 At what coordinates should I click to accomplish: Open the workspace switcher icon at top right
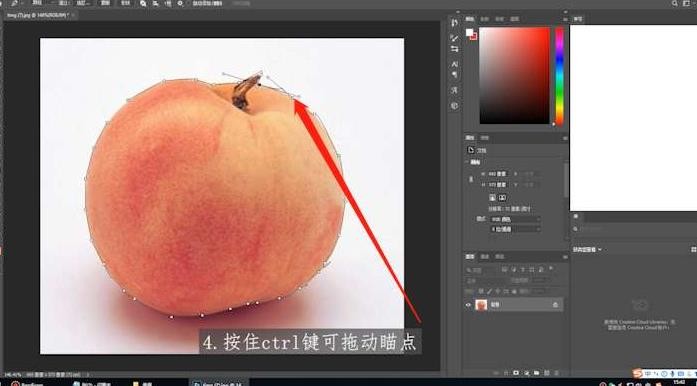tap(687, 4)
